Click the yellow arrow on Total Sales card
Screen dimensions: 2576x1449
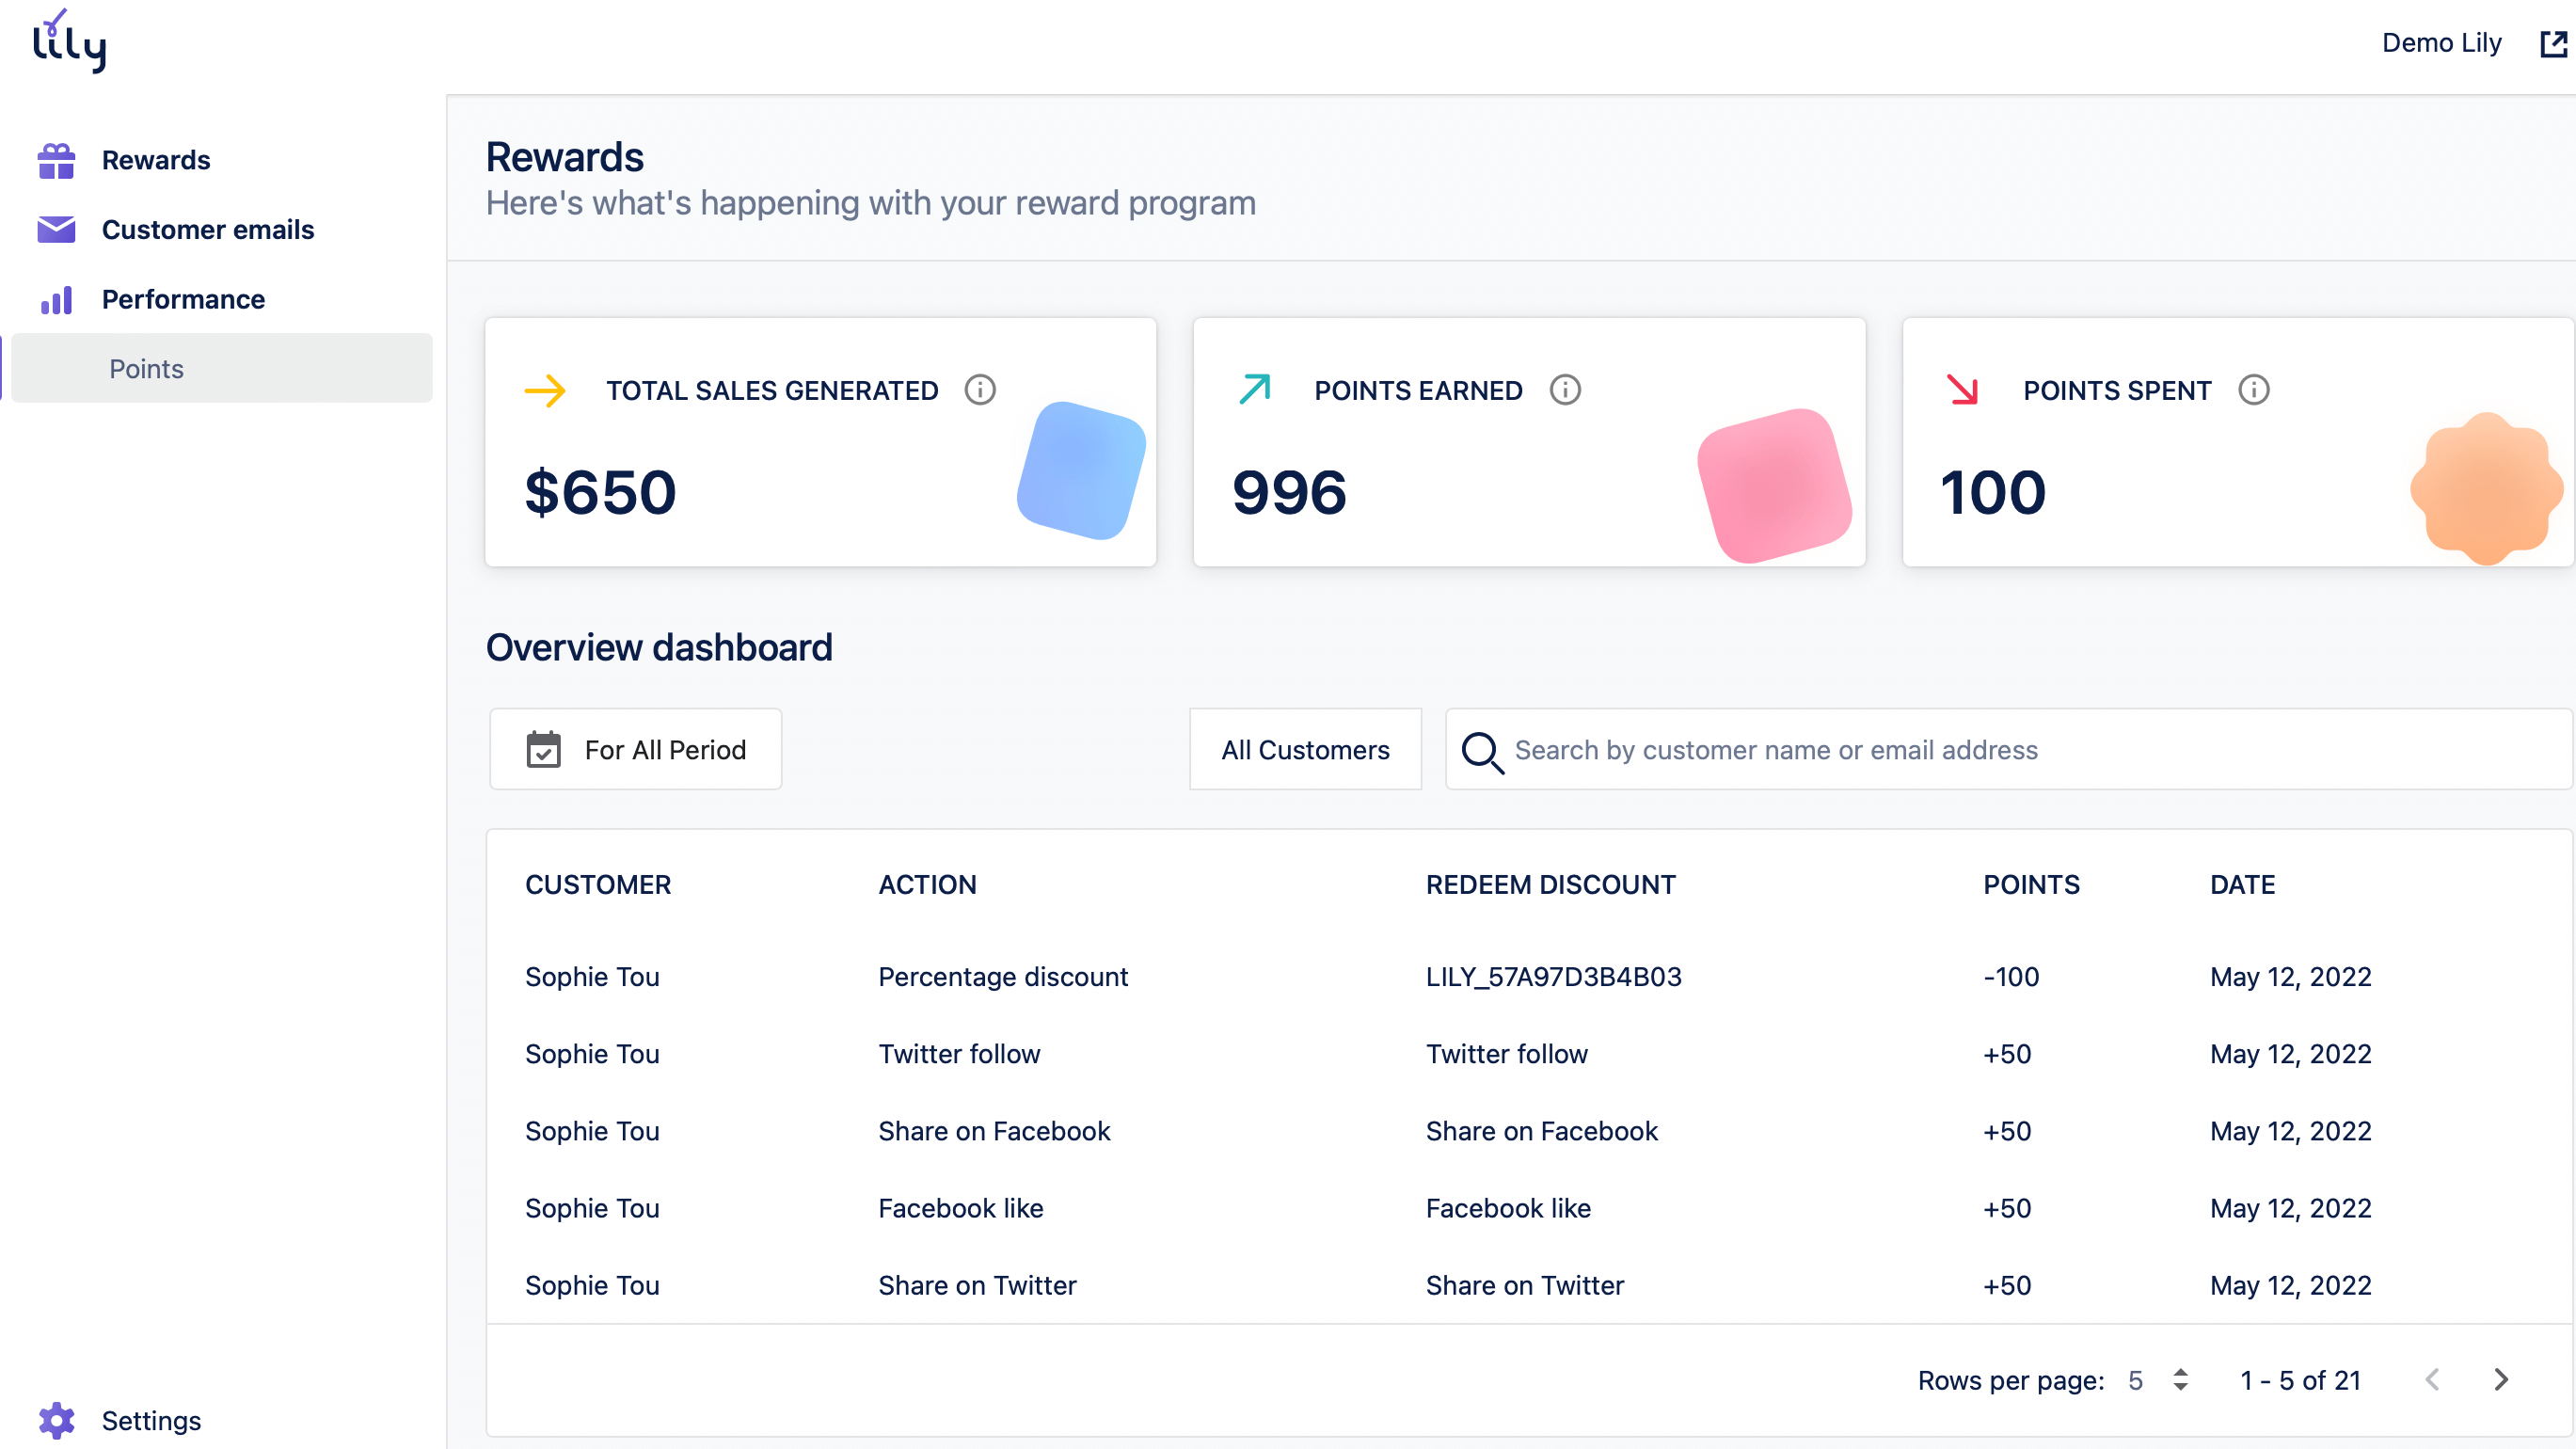[x=545, y=390]
